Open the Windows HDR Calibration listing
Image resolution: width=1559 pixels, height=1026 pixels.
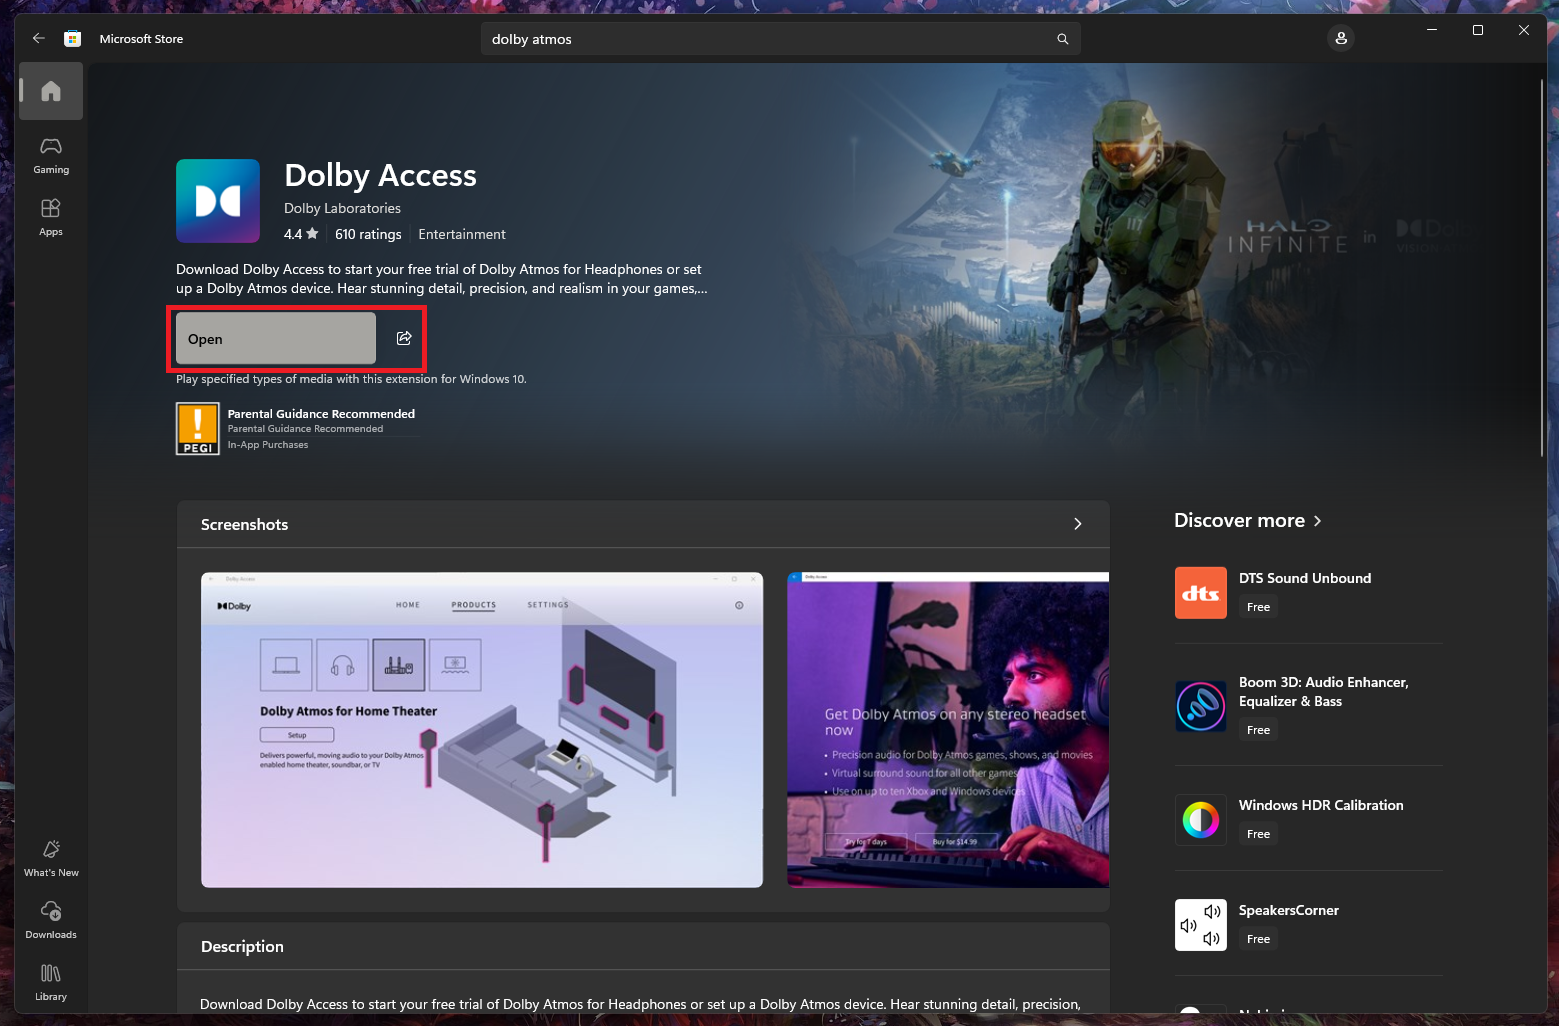tap(1320, 805)
